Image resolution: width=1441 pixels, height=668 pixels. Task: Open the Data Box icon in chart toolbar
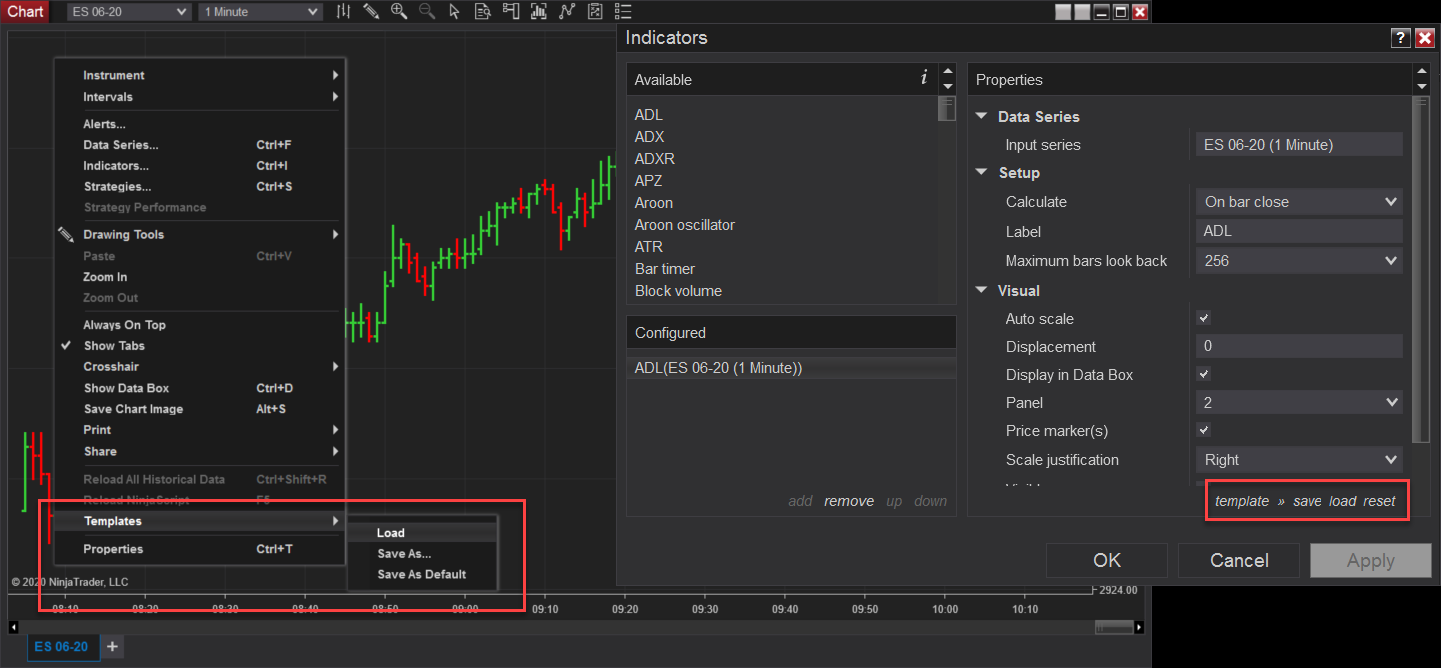pos(483,11)
